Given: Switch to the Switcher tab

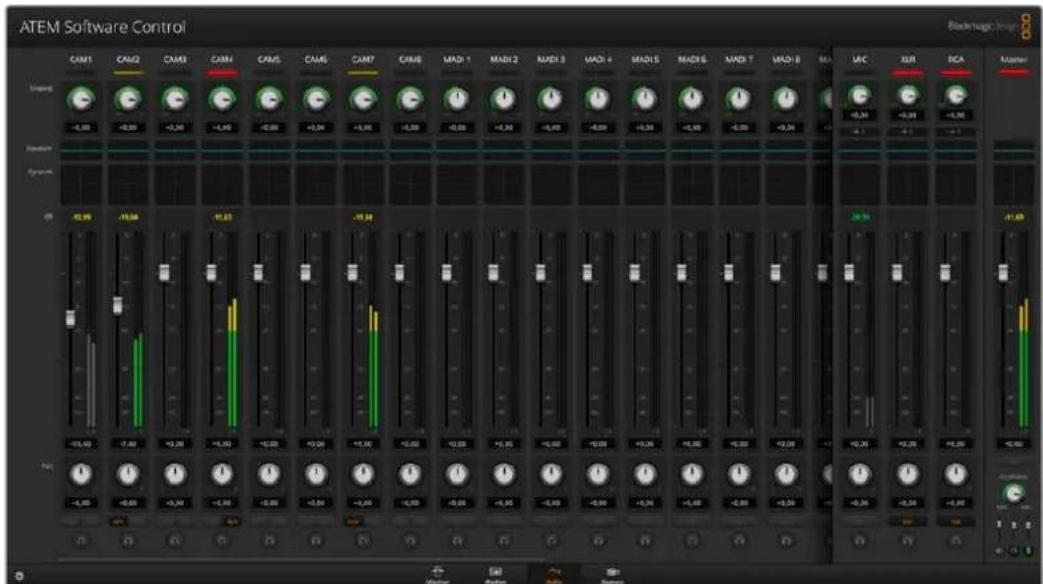Looking at the screenshot, I should [x=438, y=575].
